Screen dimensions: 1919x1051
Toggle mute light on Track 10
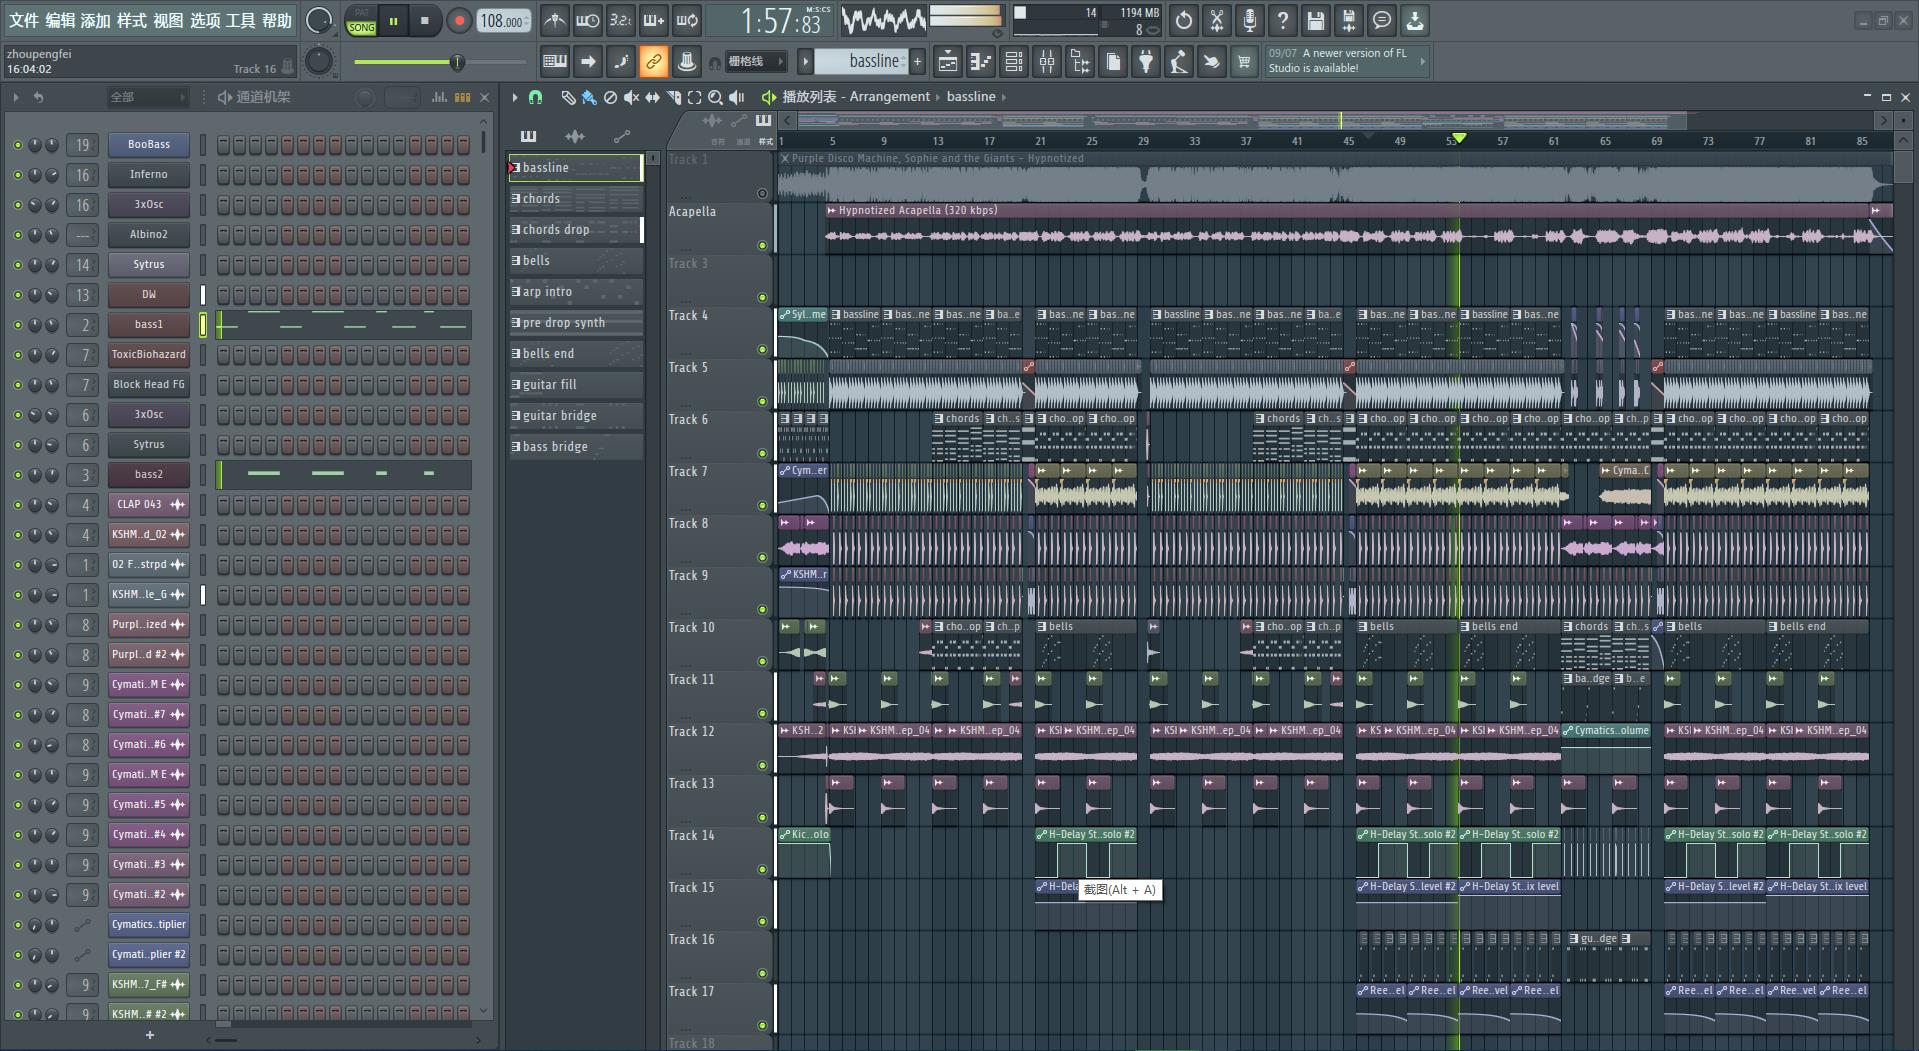pyautogui.click(x=762, y=661)
